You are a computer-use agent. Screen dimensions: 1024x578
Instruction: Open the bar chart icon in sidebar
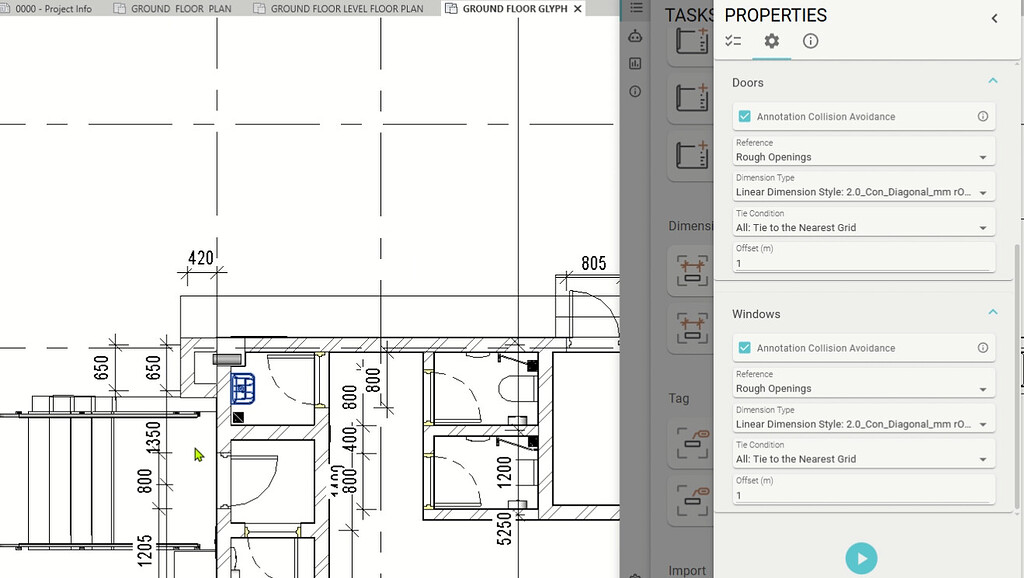tap(635, 64)
